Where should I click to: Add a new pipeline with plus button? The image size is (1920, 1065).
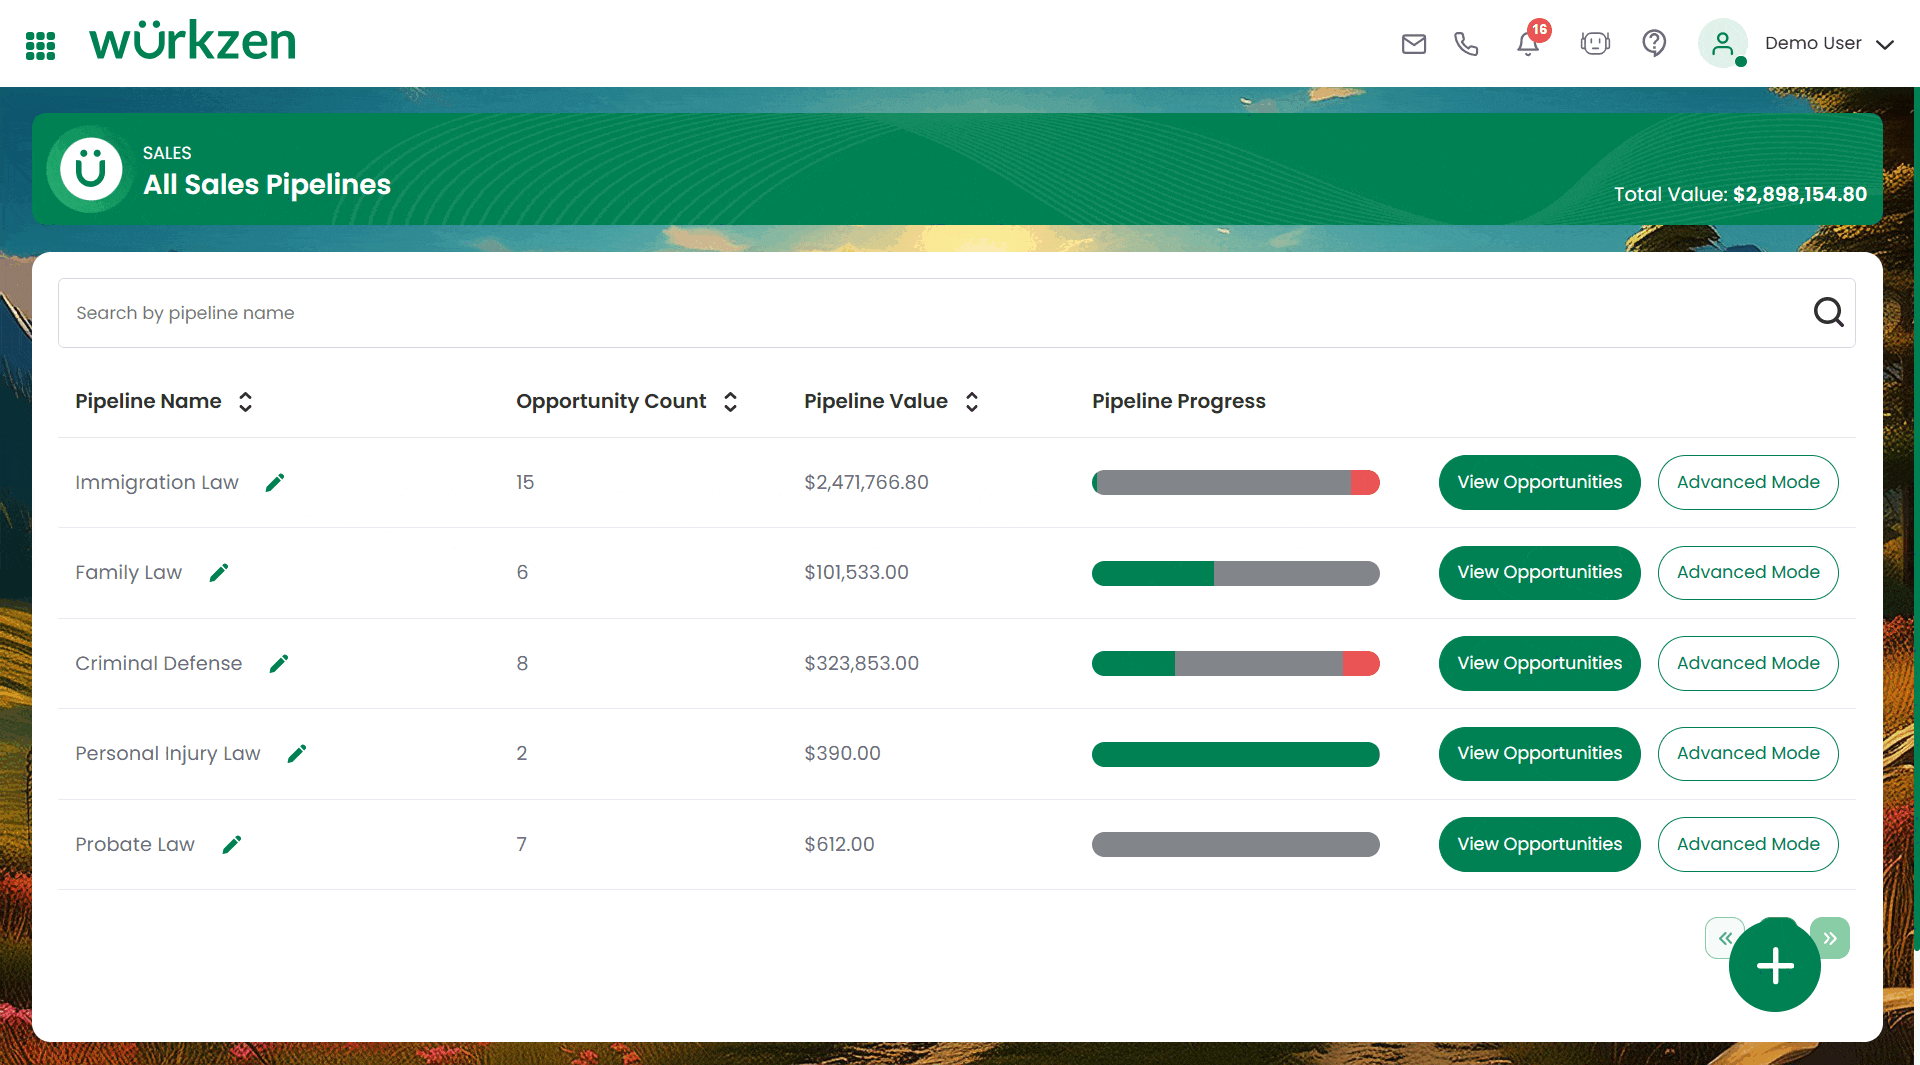click(1774, 966)
